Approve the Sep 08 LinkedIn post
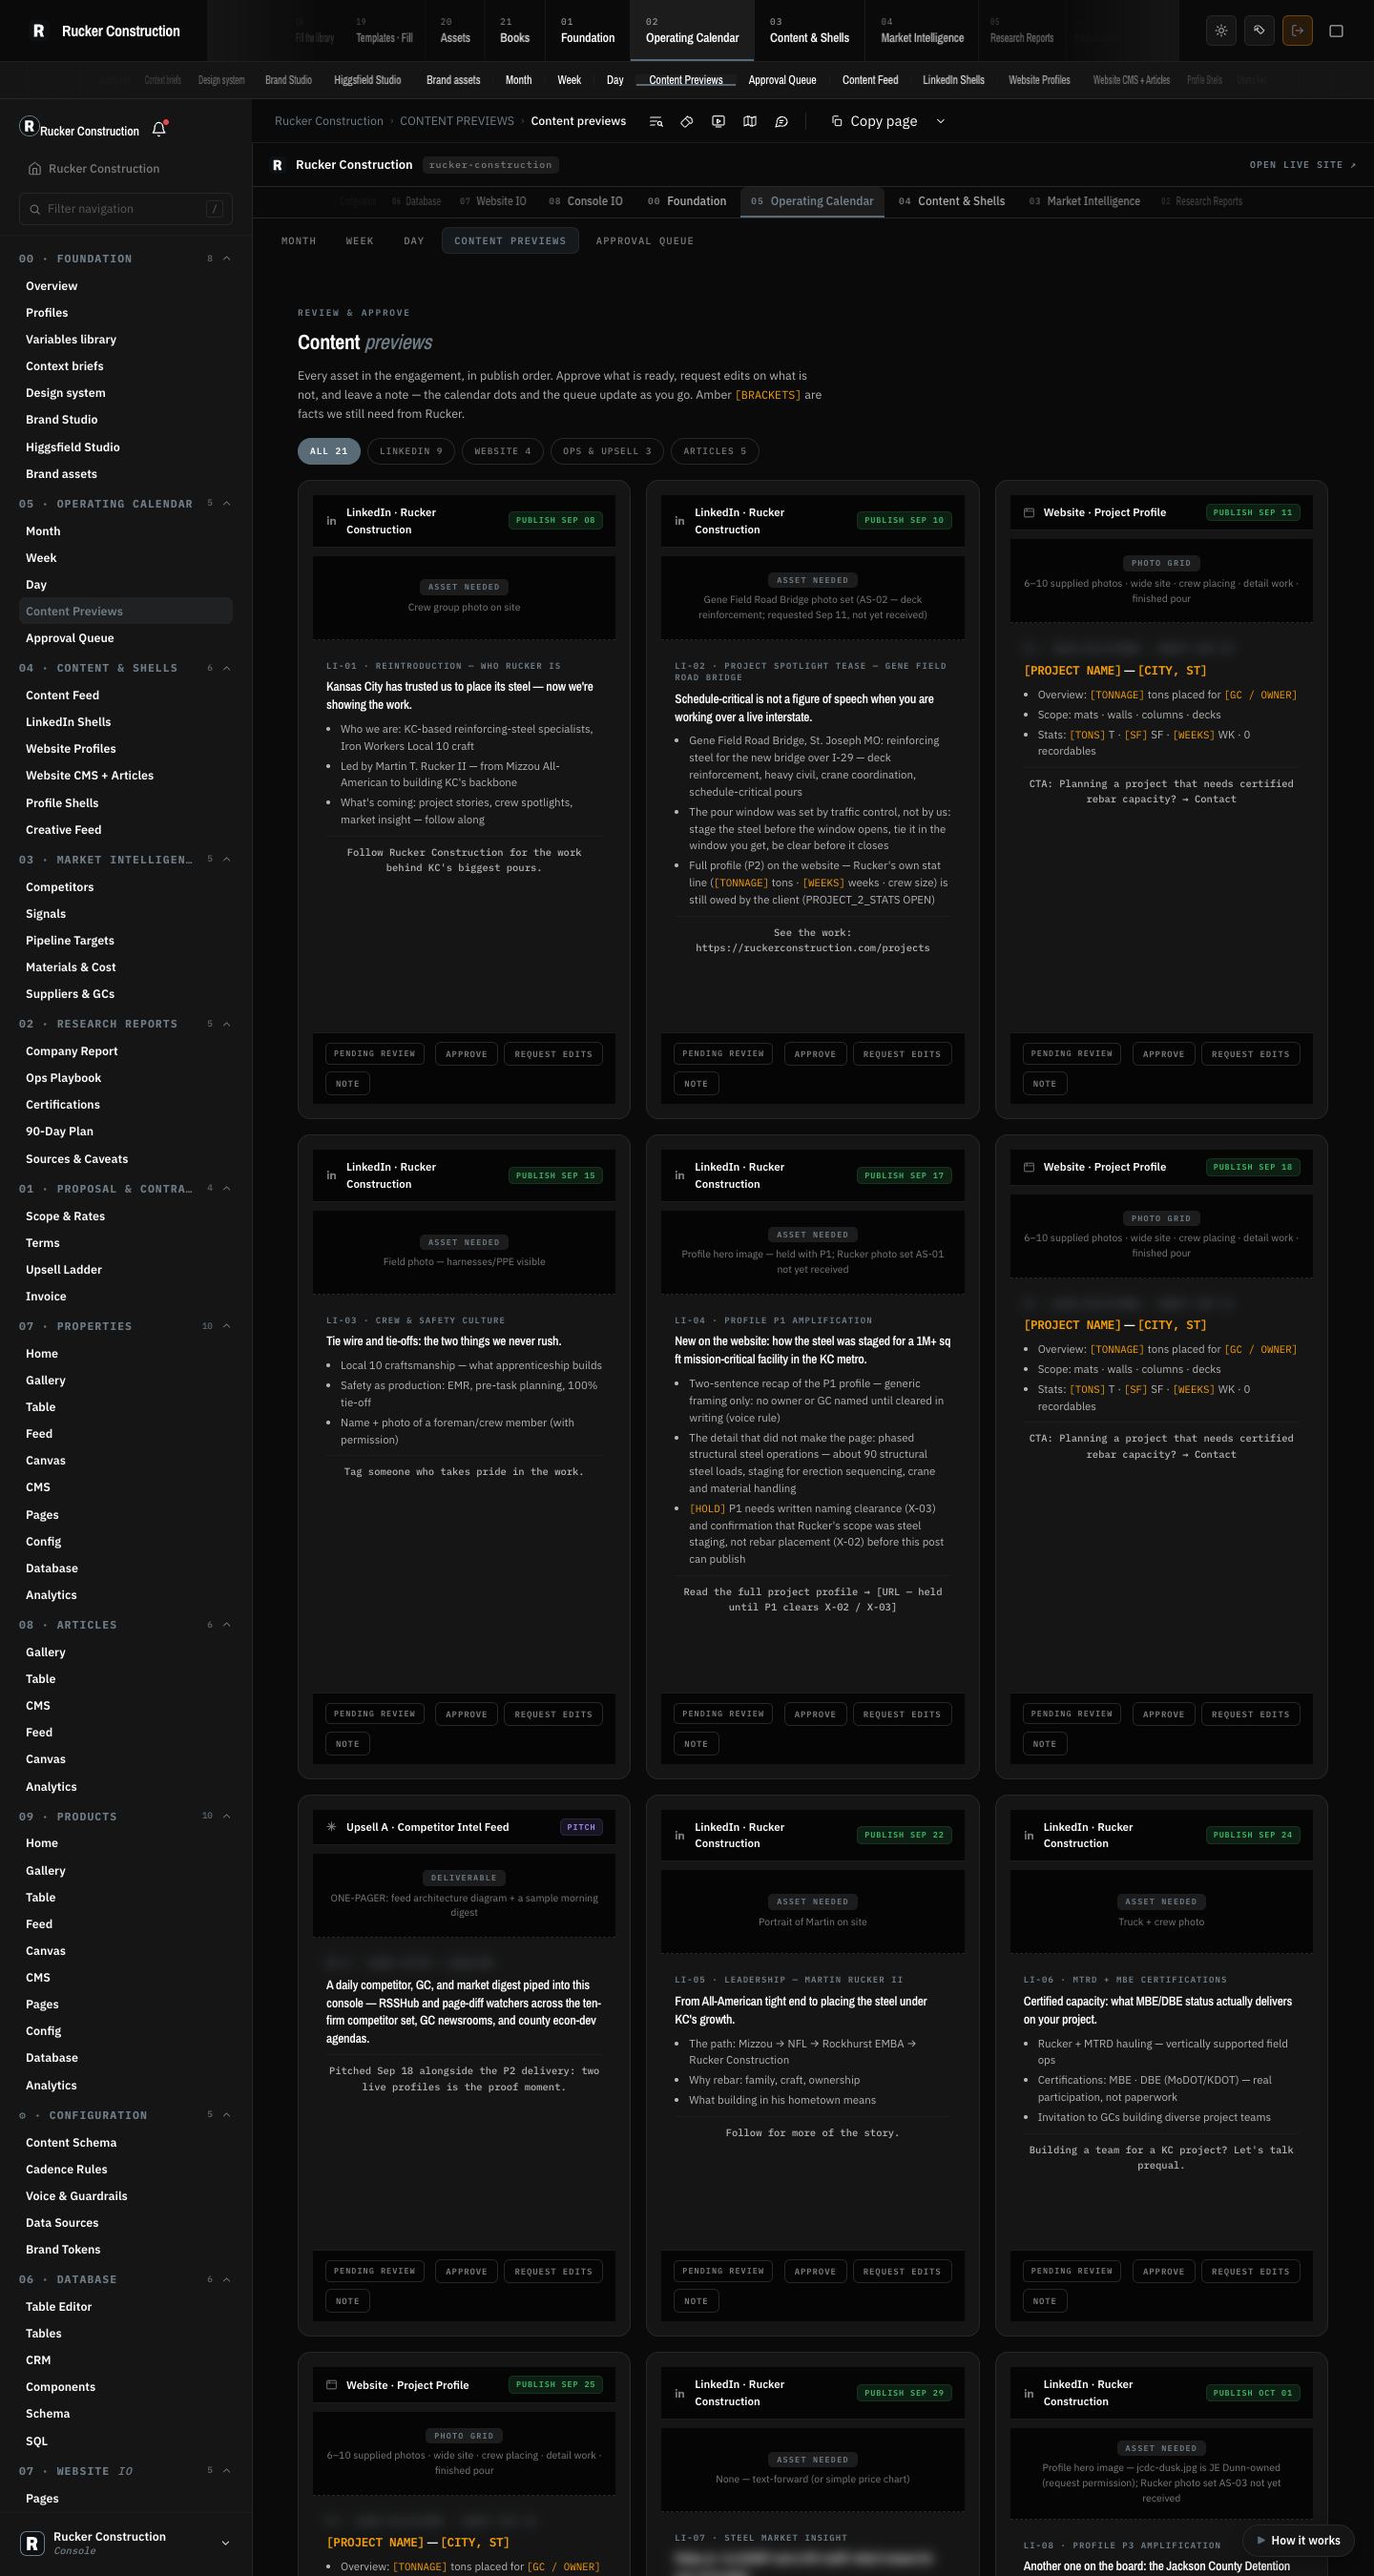 pyautogui.click(x=466, y=1054)
